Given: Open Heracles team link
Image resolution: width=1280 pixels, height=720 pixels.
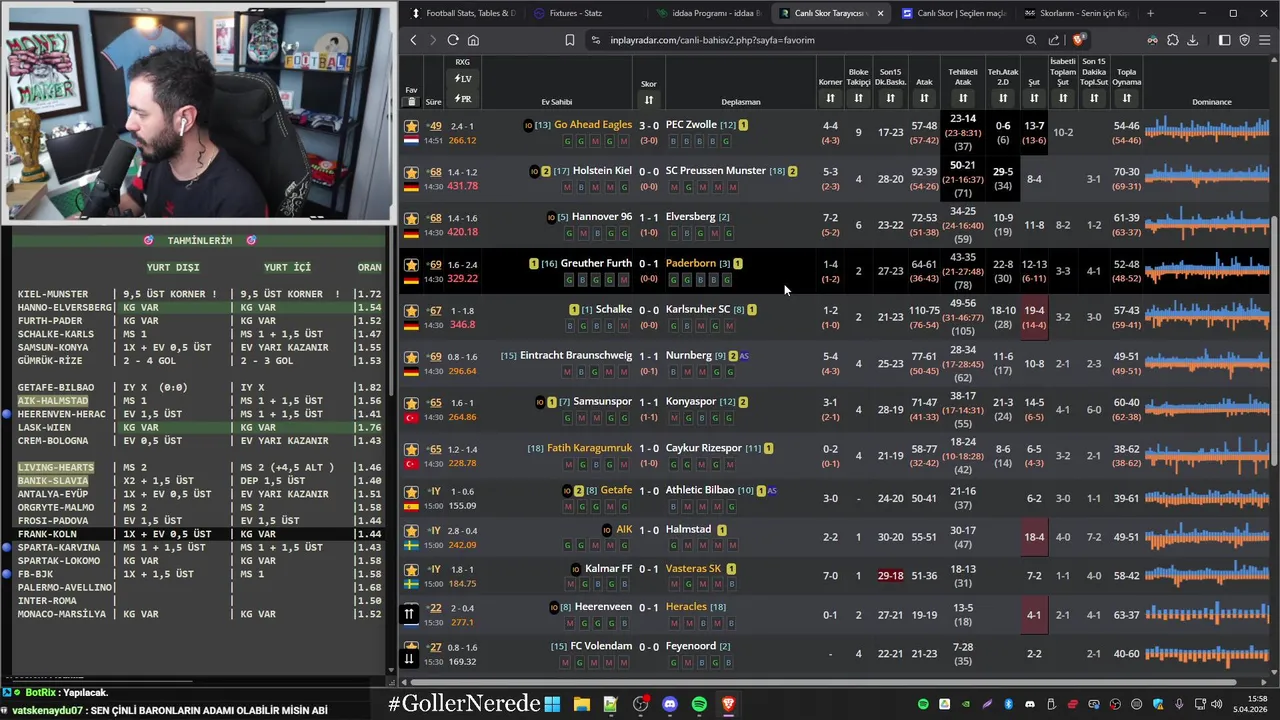Looking at the screenshot, I should coord(686,607).
